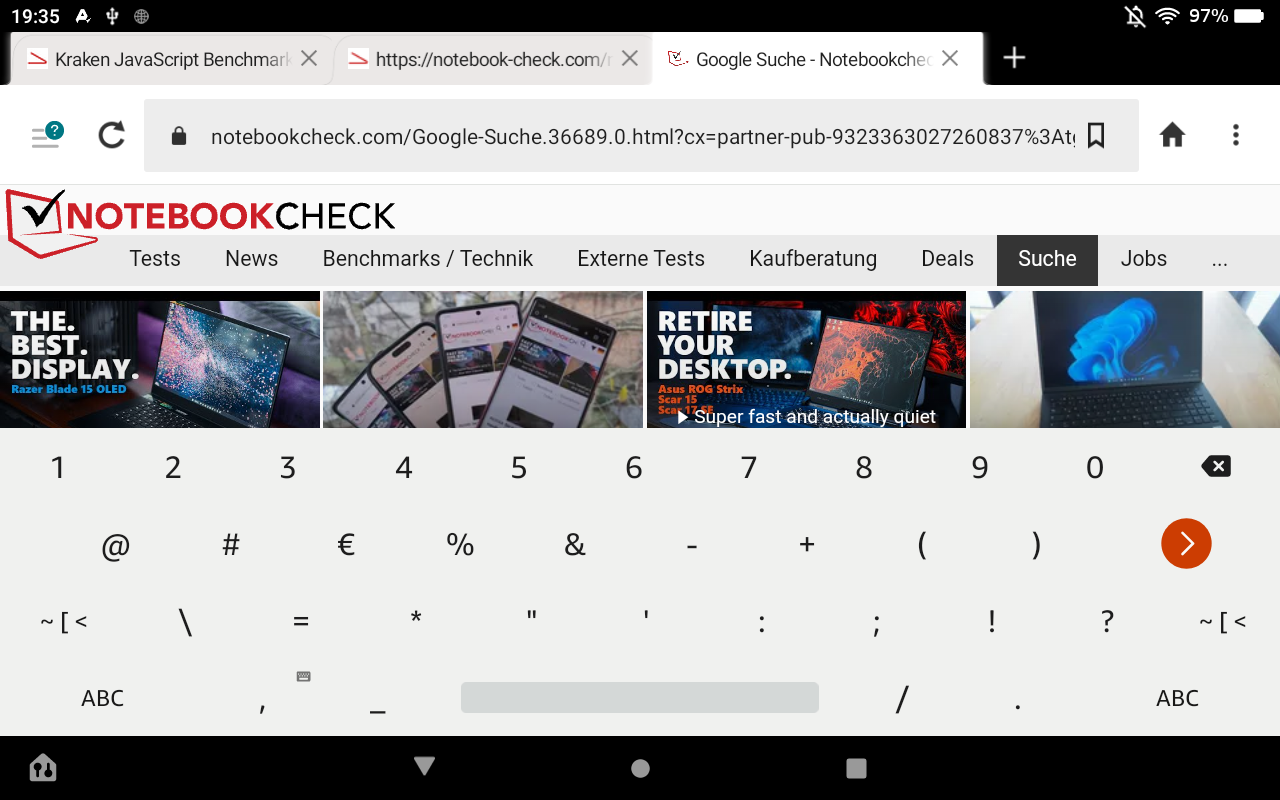Tap the equals sign key
1280x800 pixels.
pyautogui.click(x=301, y=622)
